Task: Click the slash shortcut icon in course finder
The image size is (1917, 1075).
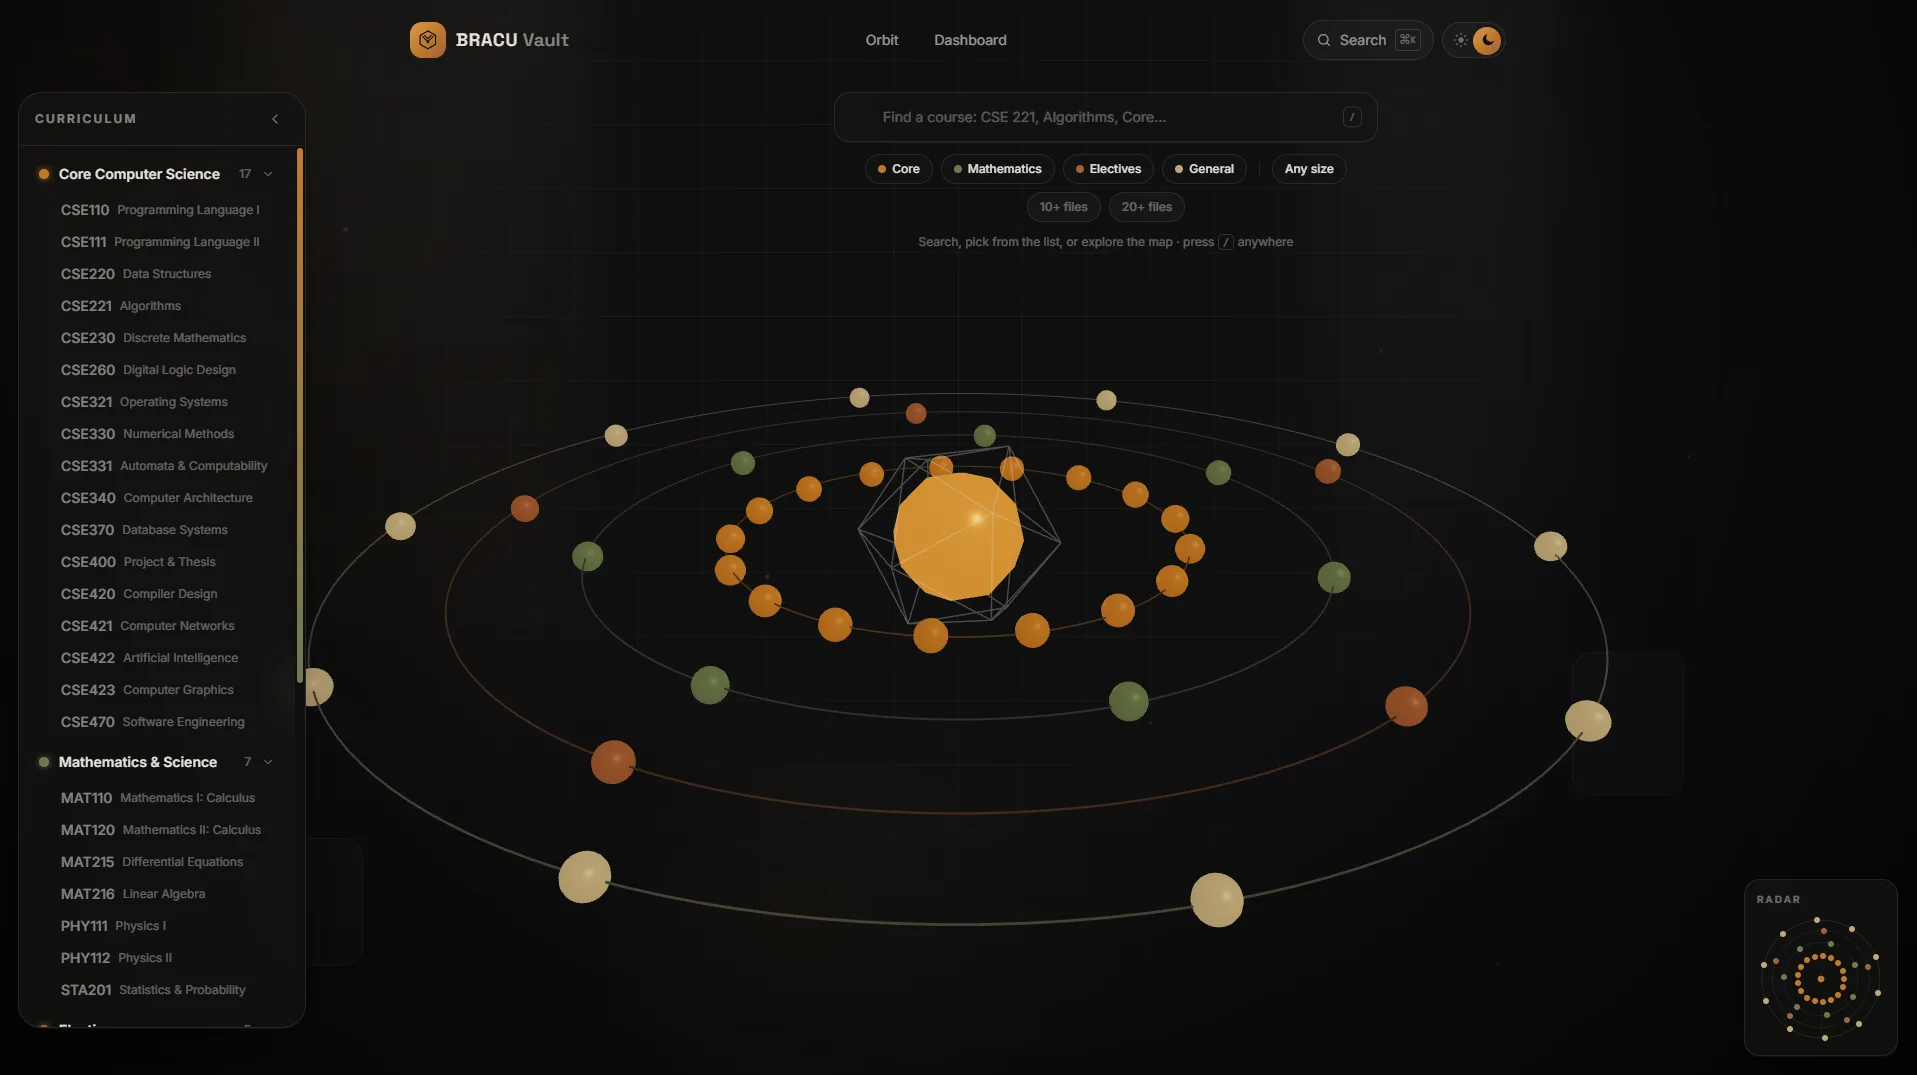Action: [x=1352, y=117]
